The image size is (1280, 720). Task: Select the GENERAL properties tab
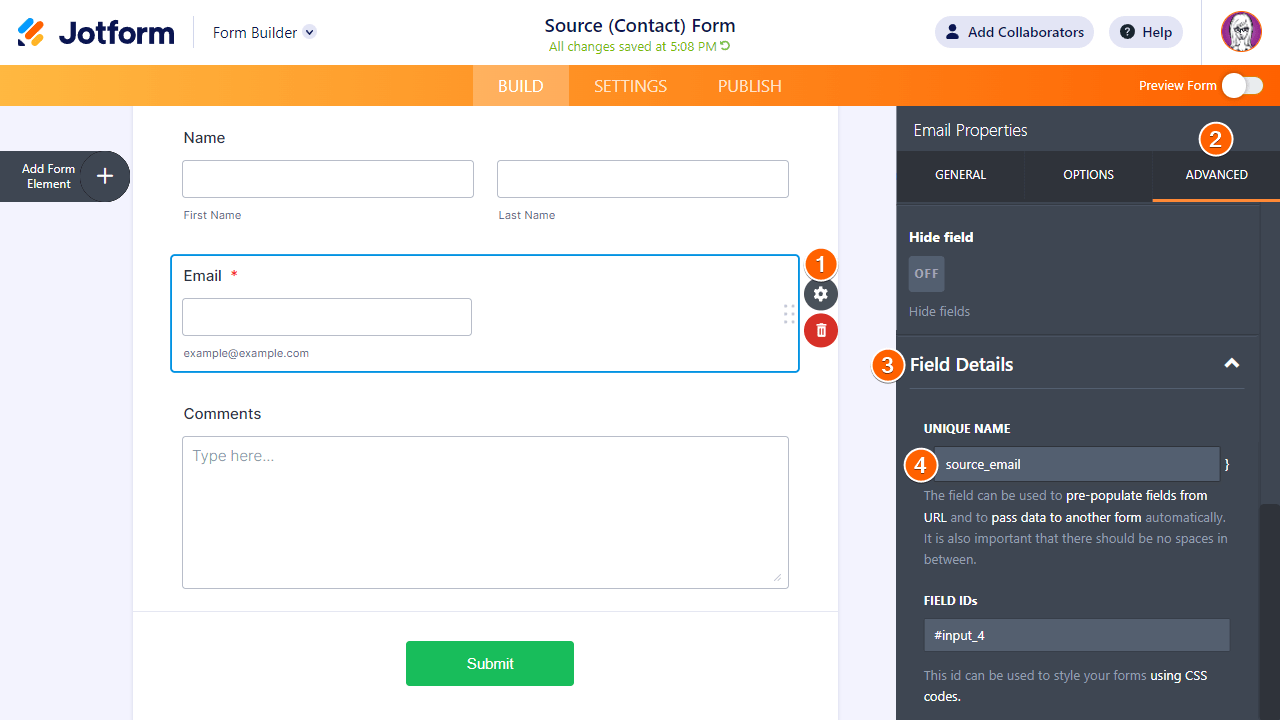tap(960, 175)
